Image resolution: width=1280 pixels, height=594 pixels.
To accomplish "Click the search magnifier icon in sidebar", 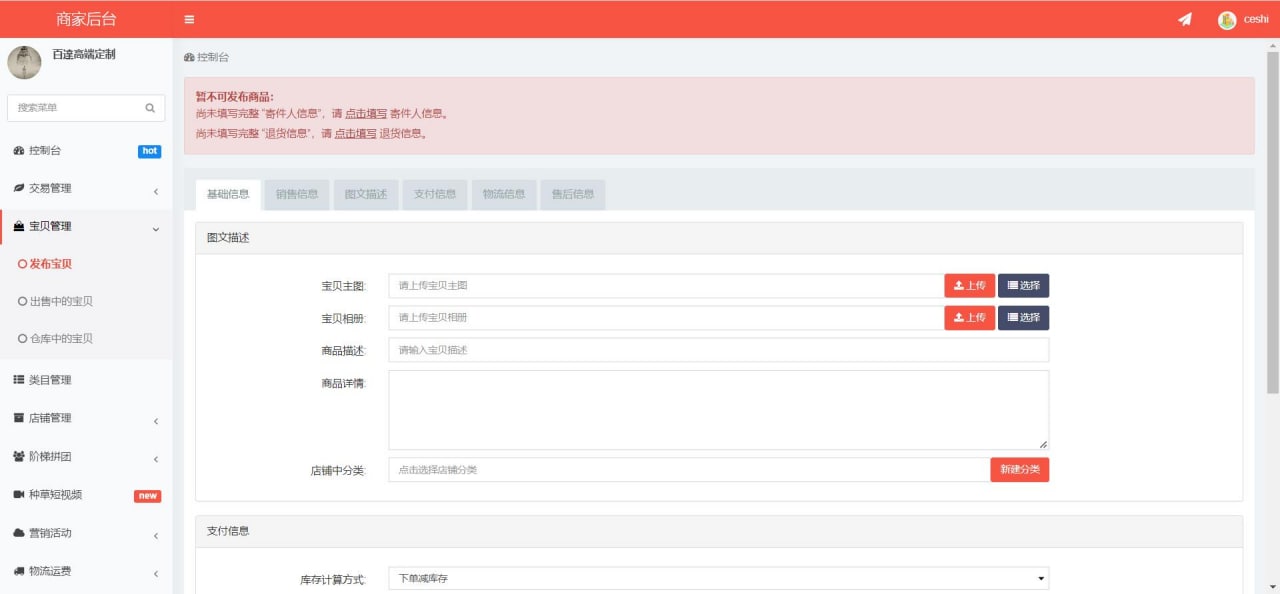I will (150, 108).
